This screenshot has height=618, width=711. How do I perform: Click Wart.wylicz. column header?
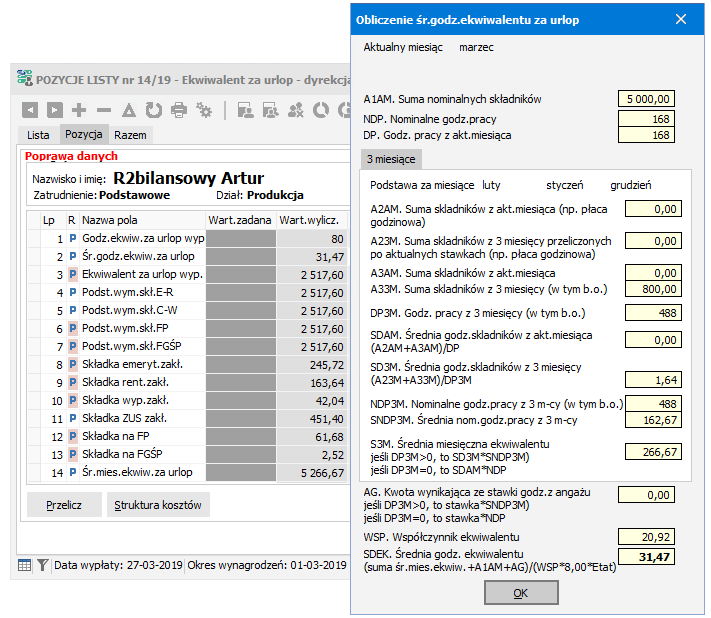point(312,220)
